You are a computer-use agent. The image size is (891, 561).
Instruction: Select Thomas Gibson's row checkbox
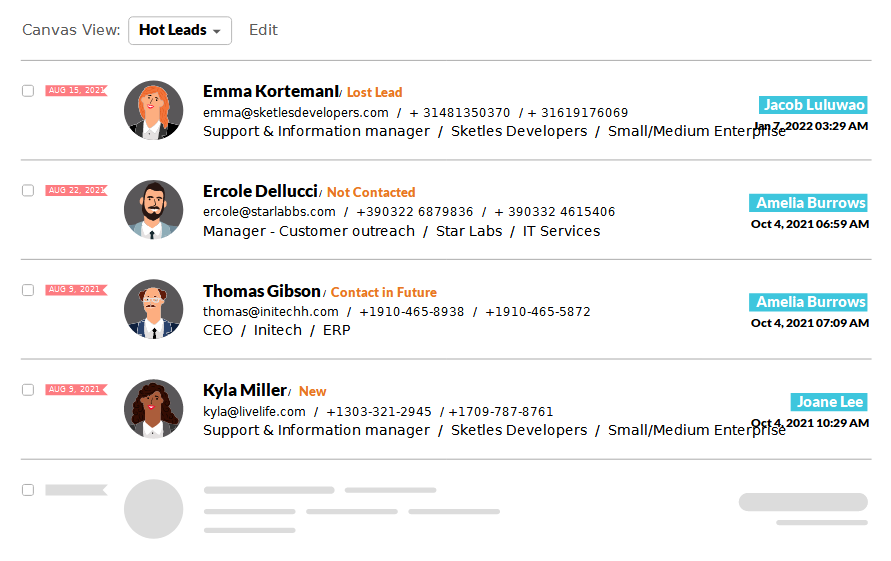click(28, 290)
